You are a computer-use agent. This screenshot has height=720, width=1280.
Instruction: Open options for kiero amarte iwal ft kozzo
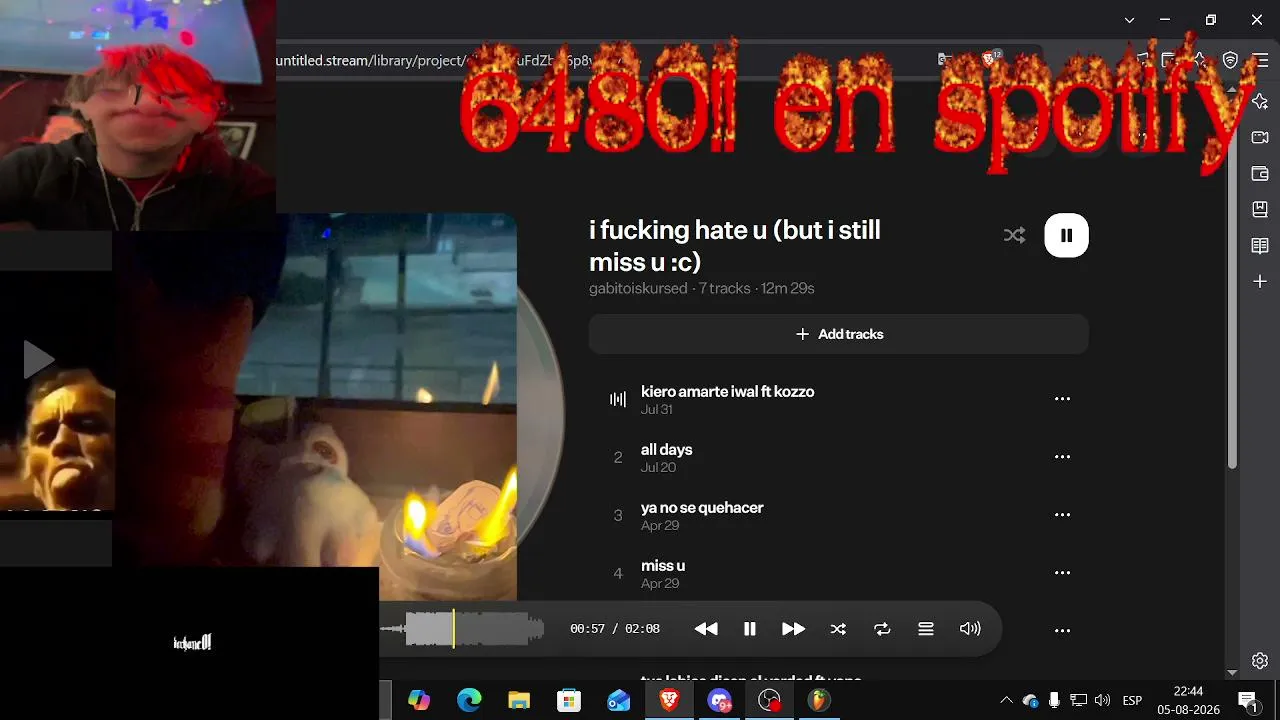tap(1062, 399)
